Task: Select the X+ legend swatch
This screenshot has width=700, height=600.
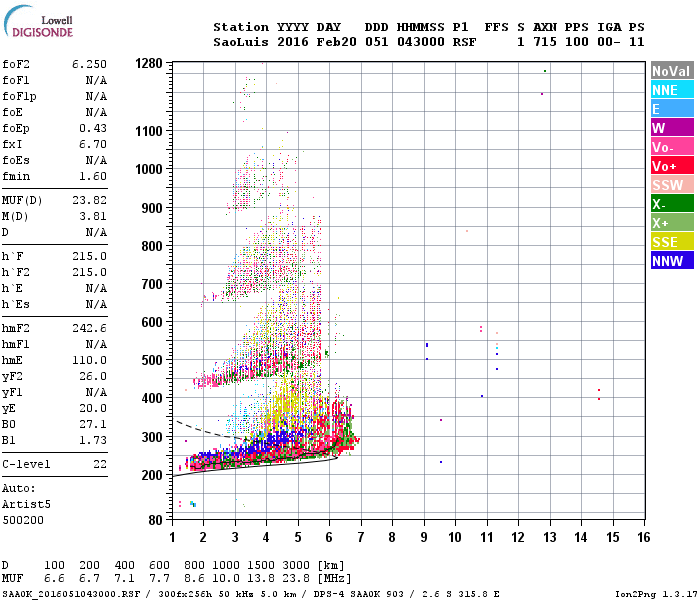Action: 672,223
